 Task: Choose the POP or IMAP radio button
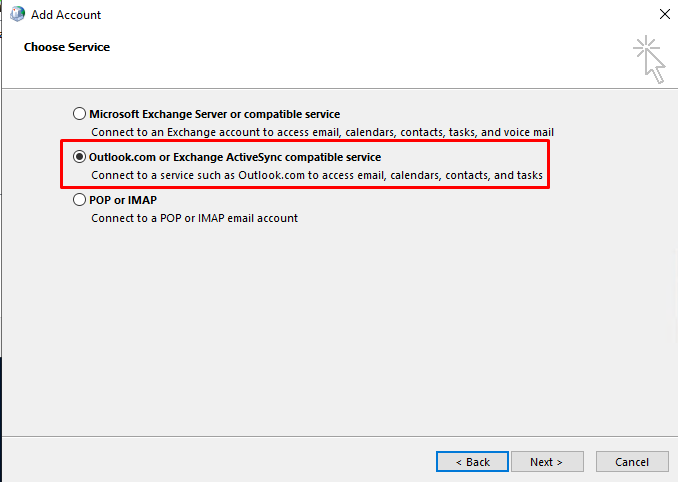[79, 200]
